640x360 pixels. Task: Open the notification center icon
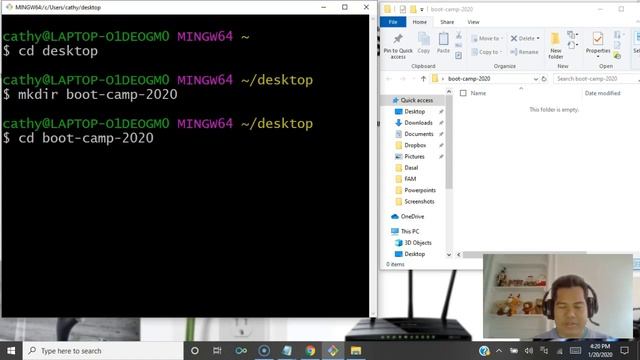coord(624,351)
